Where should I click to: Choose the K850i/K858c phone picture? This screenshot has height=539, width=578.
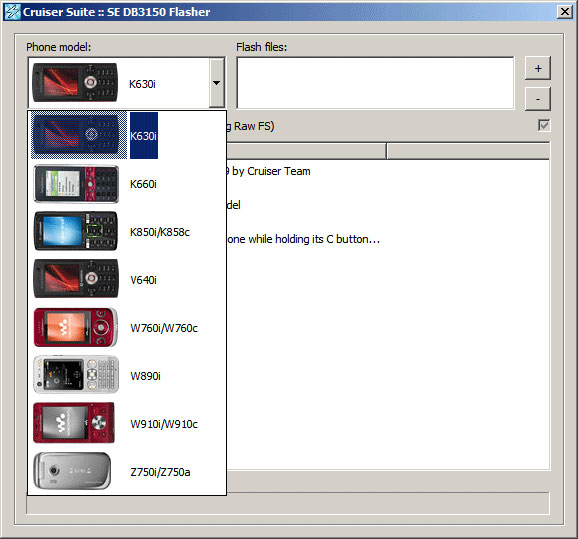[x=76, y=232]
